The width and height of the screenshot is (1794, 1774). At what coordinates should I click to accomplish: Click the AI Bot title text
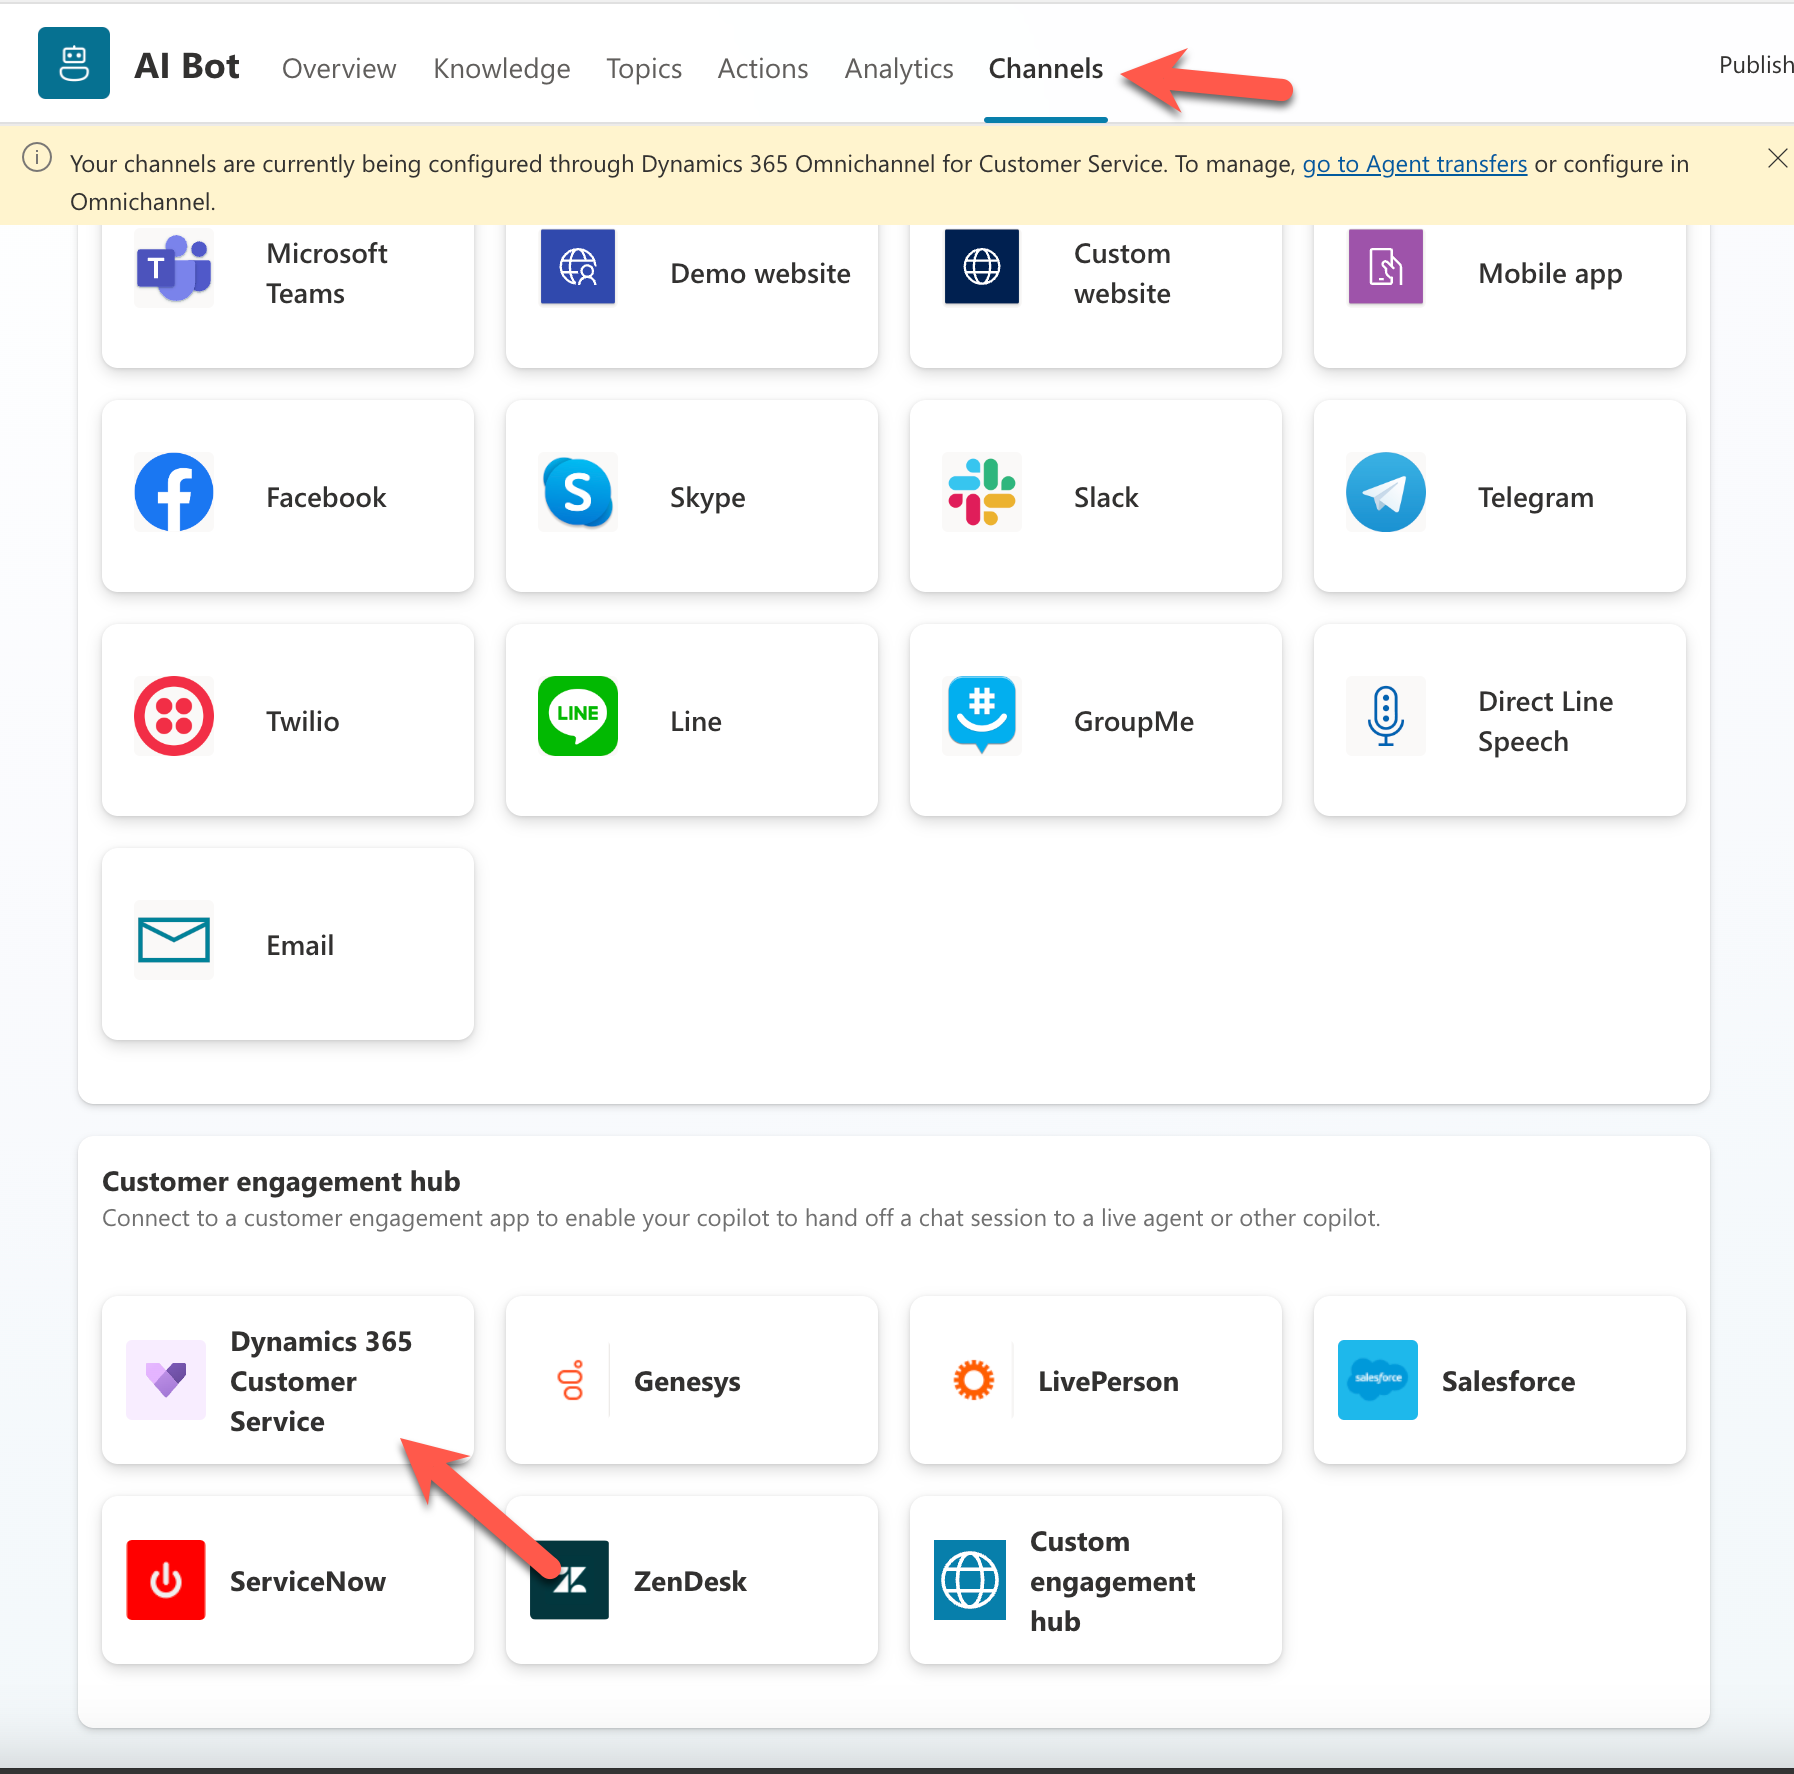187,66
